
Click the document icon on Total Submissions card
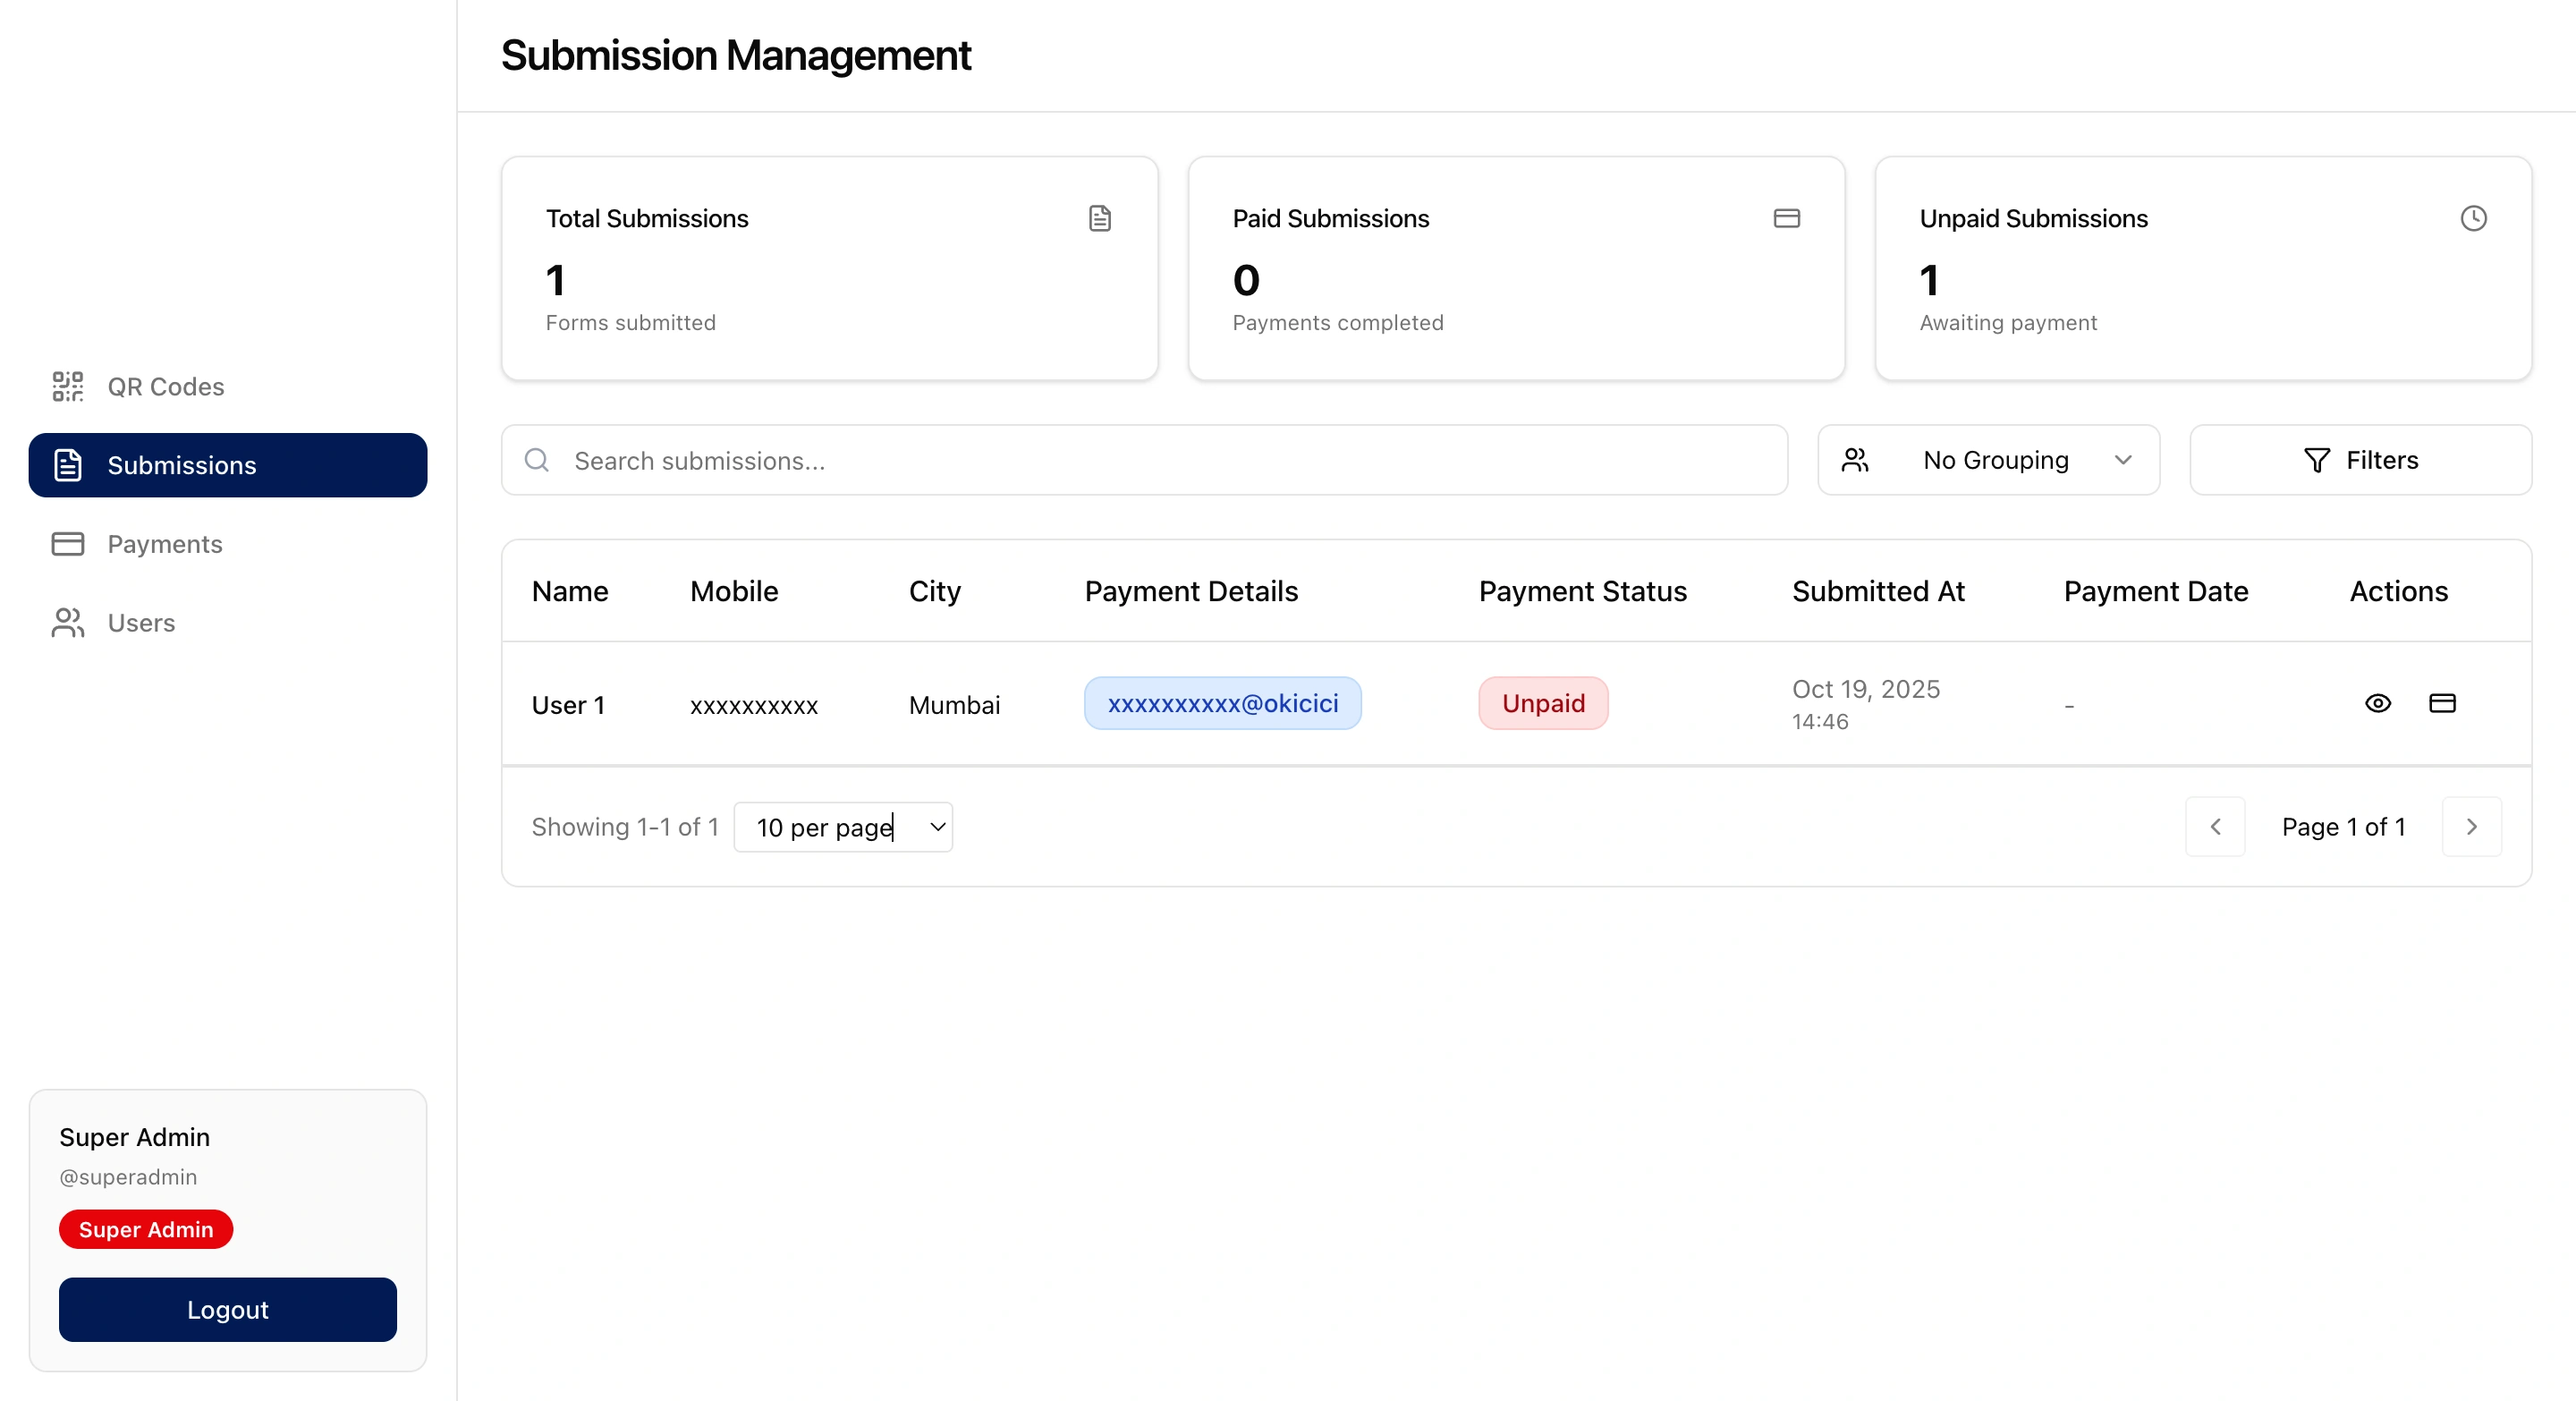coord(1100,218)
